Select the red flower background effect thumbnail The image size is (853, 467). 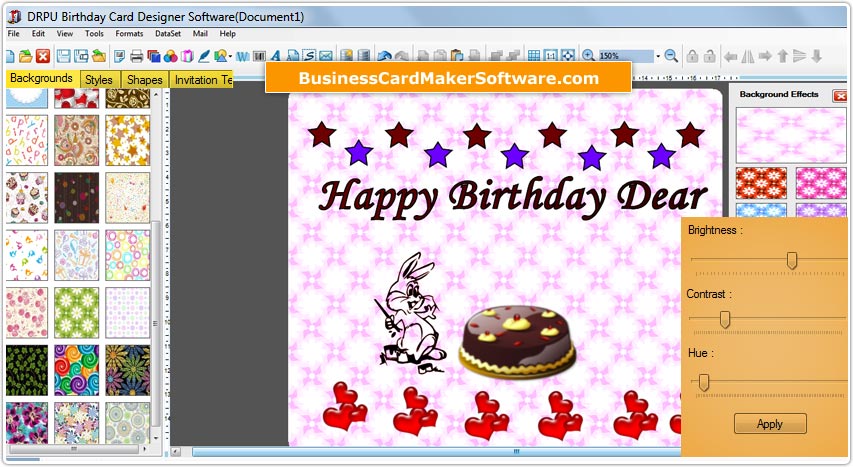click(761, 183)
